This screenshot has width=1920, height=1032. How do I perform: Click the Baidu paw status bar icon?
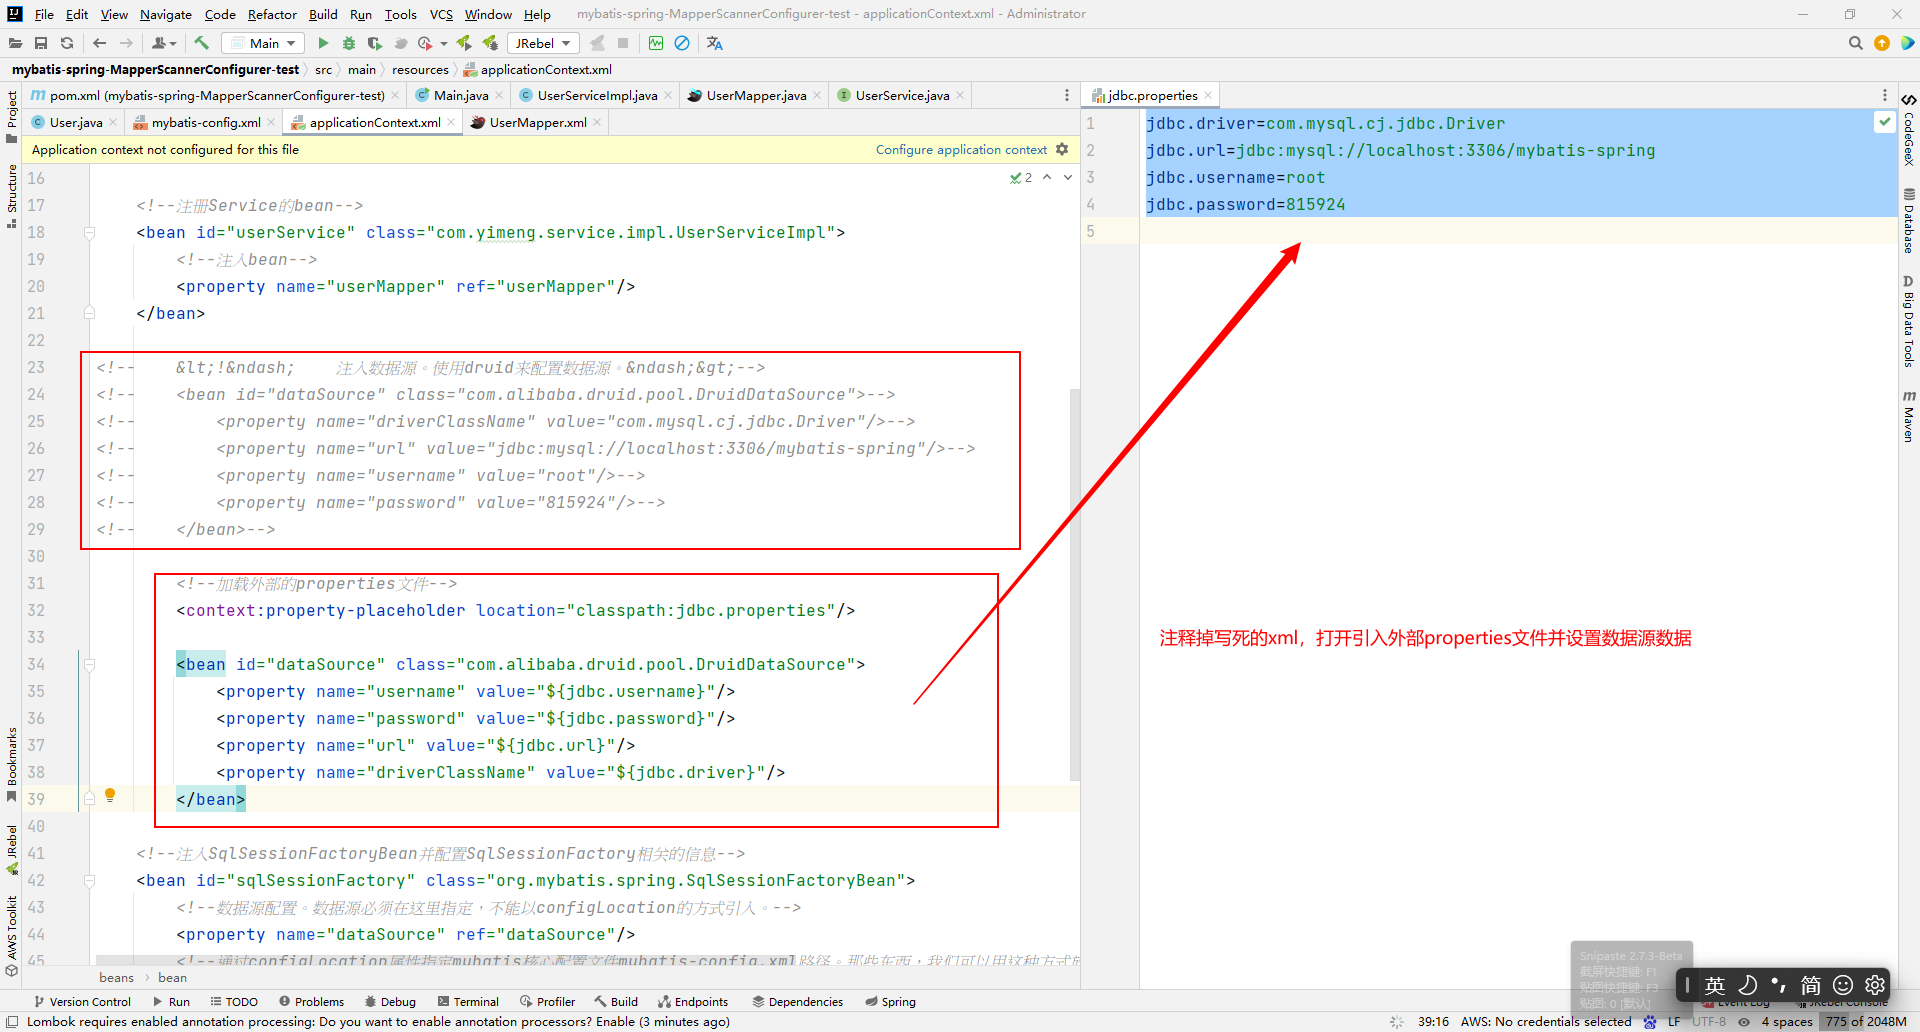point(1649,1021)
